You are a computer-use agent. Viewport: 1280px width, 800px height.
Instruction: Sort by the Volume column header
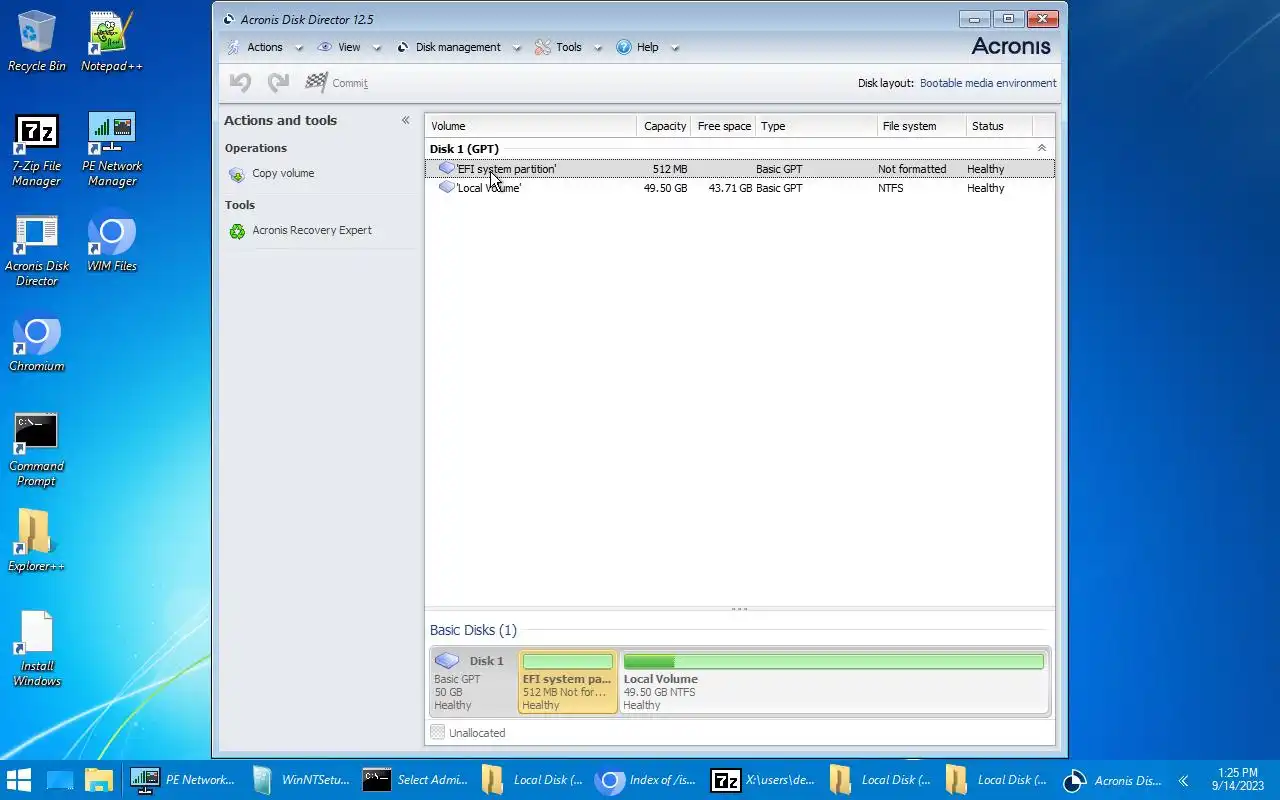point(530,126)
